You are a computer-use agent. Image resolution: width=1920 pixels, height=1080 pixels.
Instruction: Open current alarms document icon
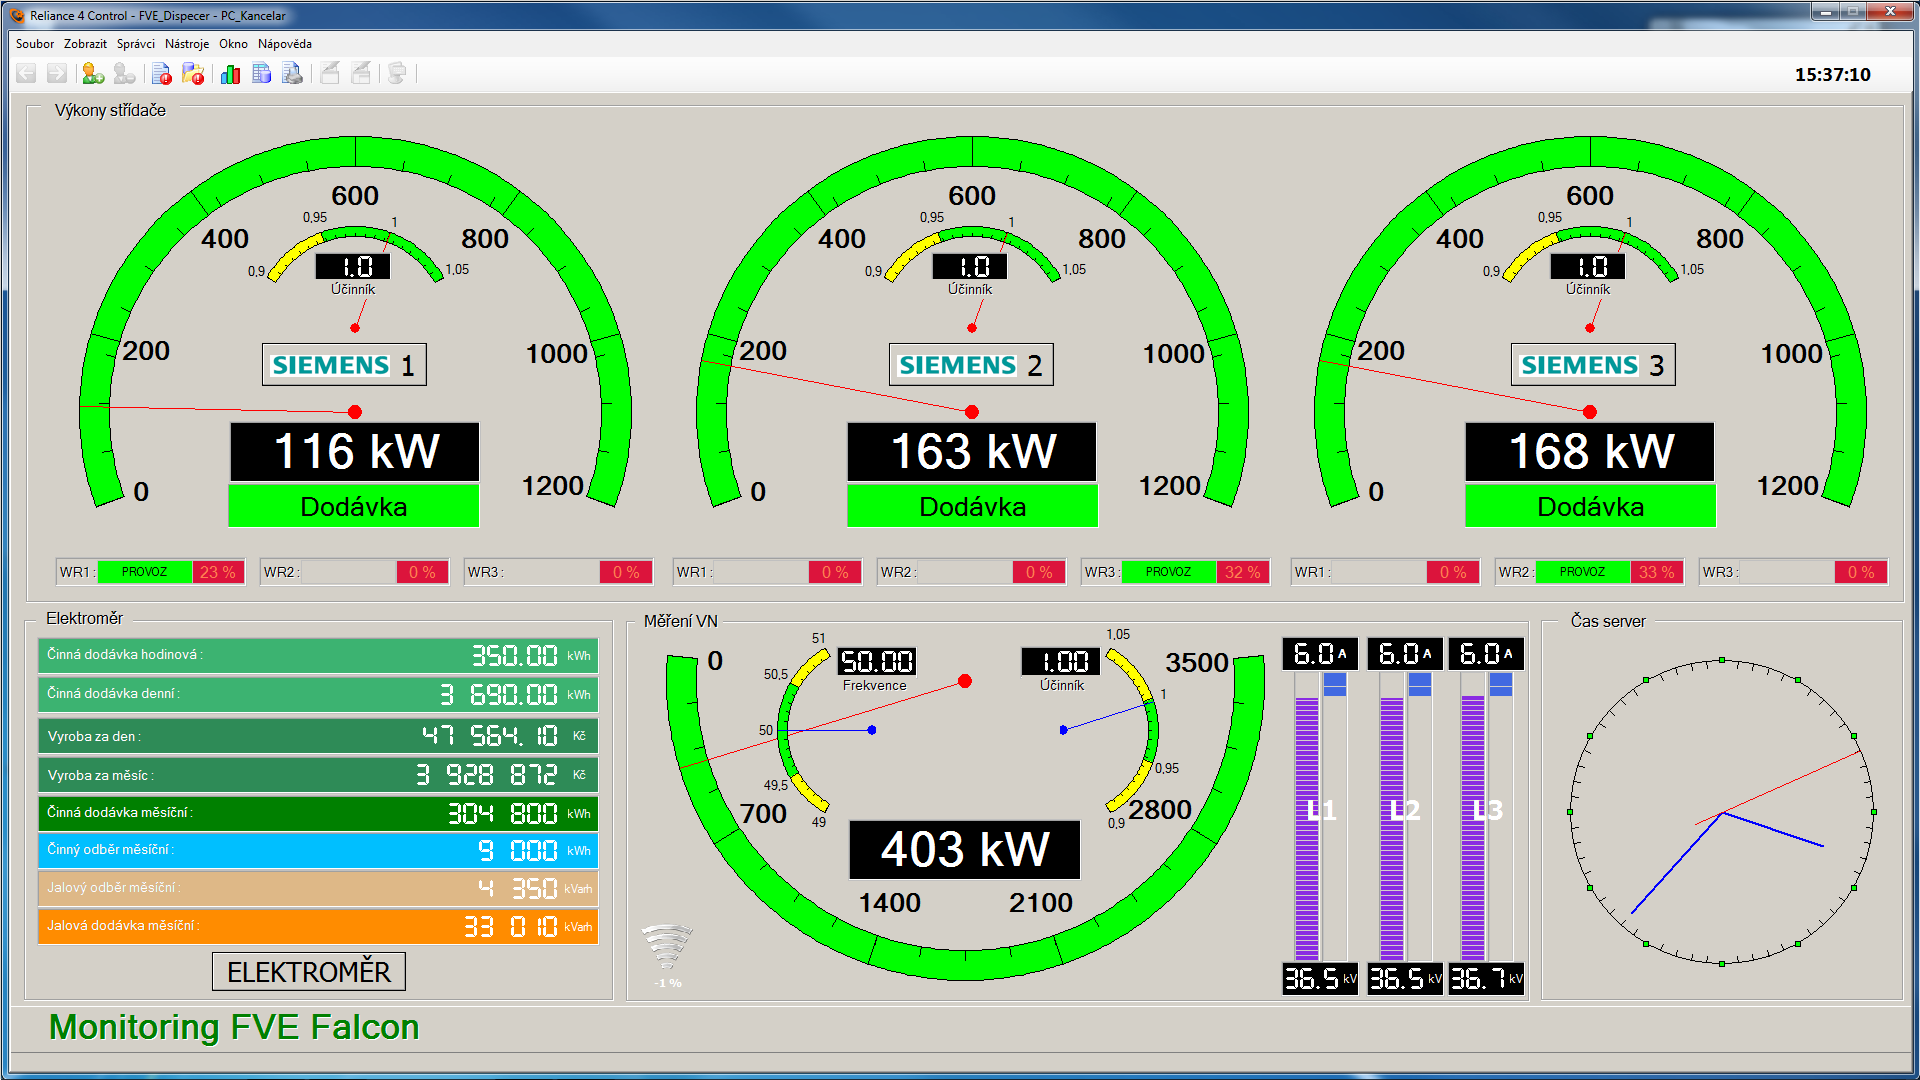[x=161, y=73]
